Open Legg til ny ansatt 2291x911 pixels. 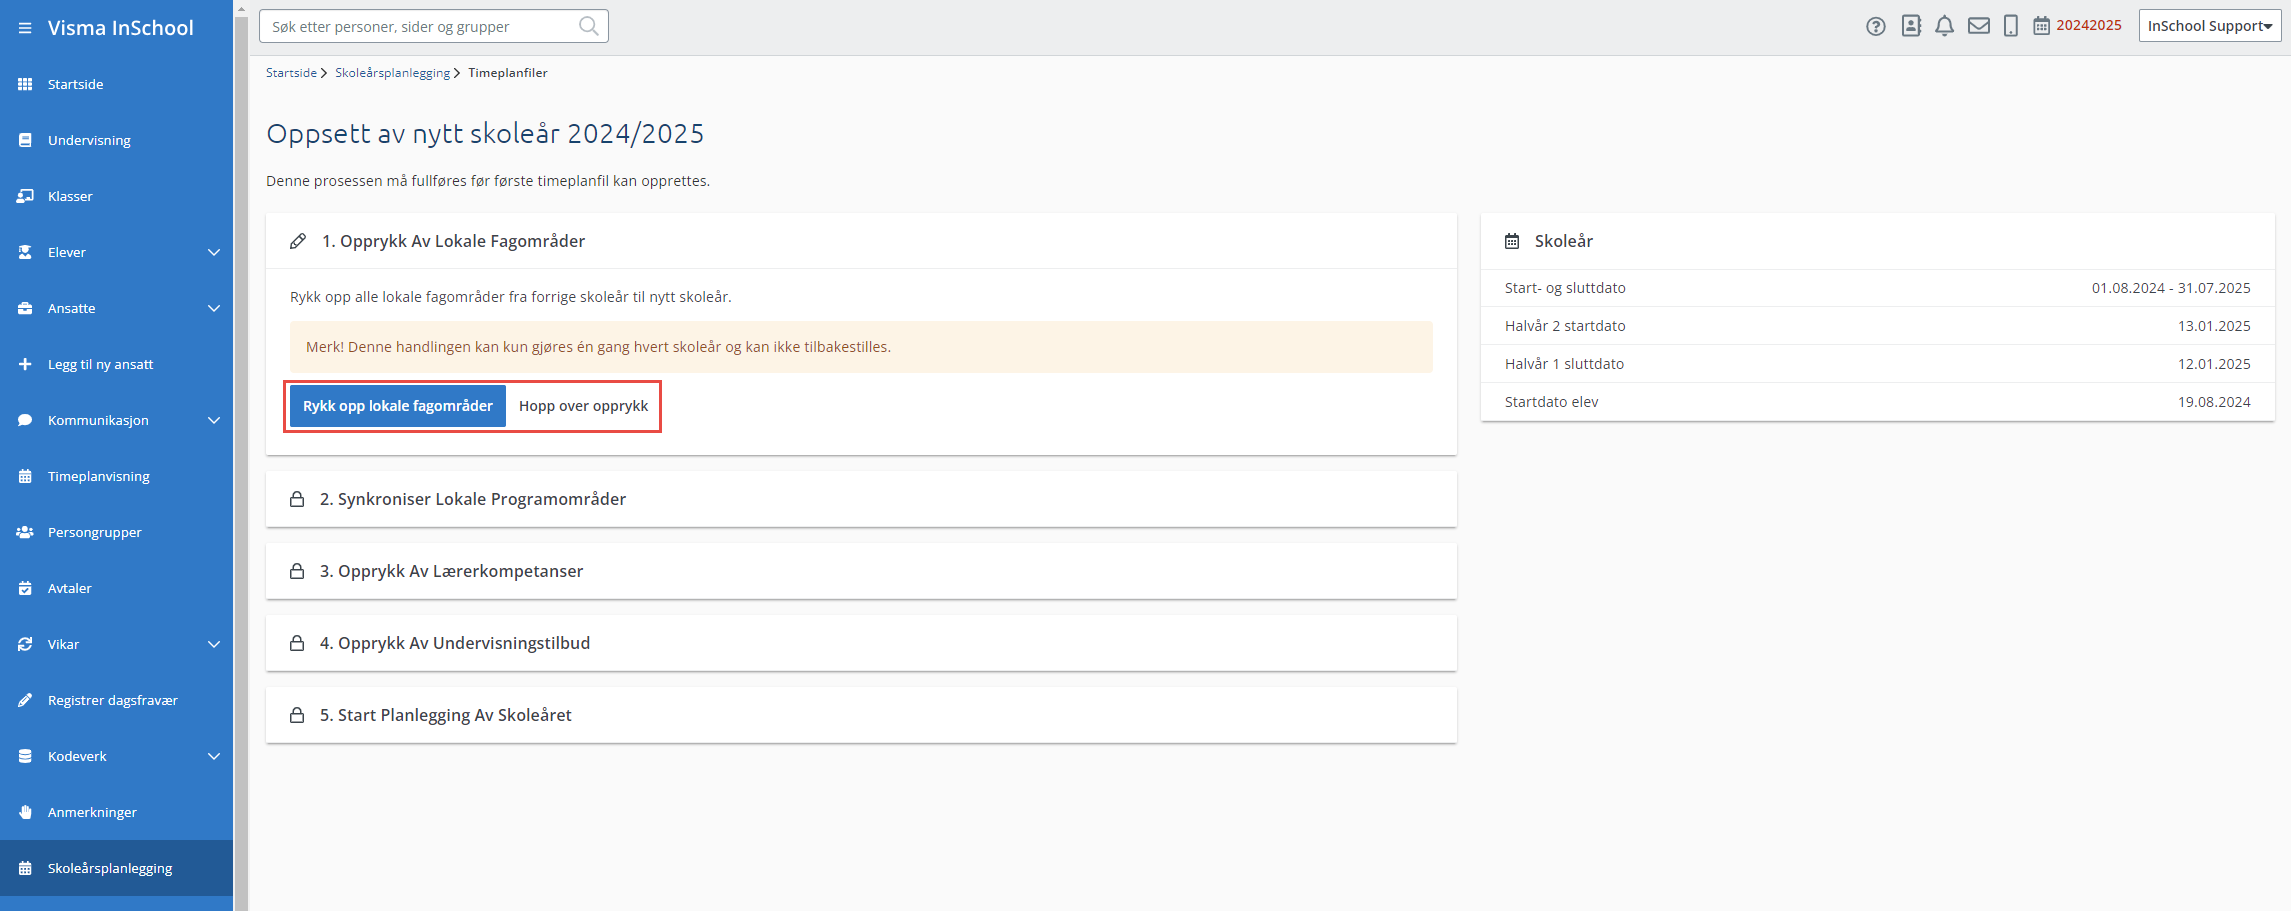click(116, 364)
